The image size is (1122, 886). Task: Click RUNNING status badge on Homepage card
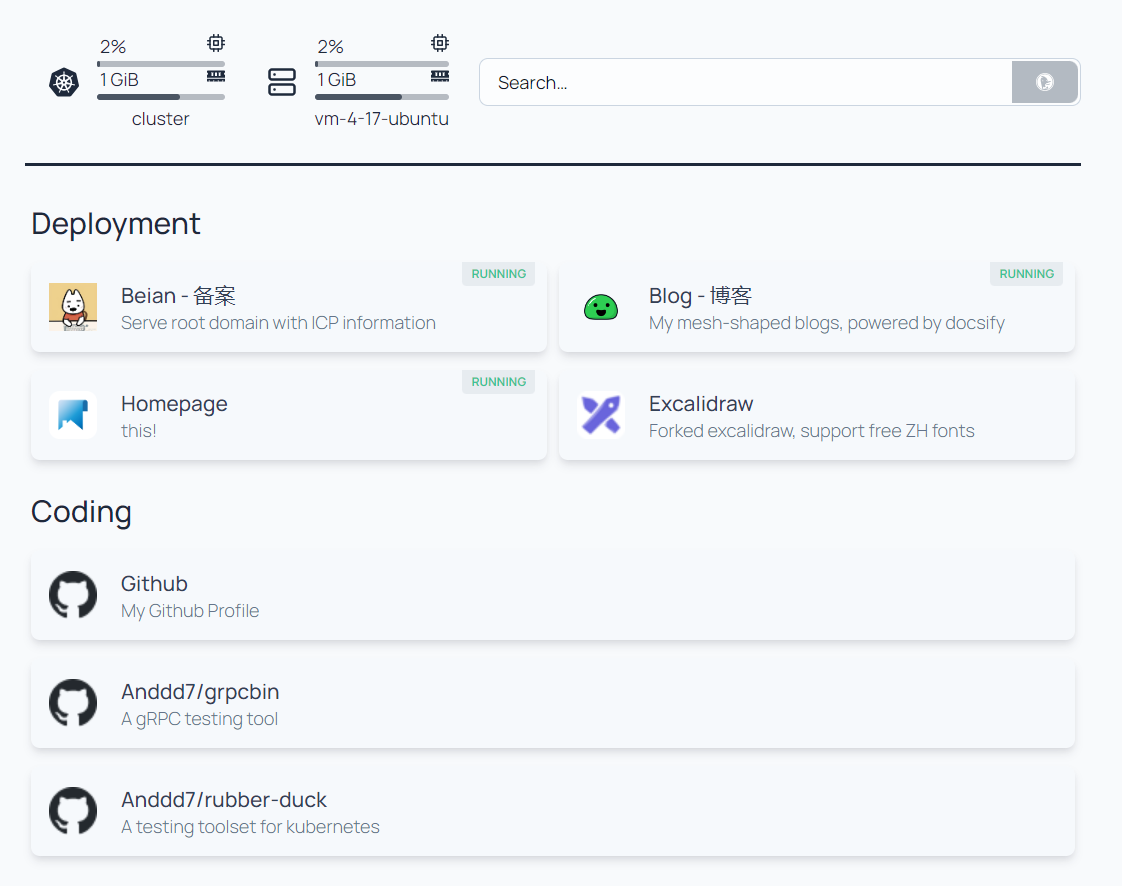tap(498, 382)
